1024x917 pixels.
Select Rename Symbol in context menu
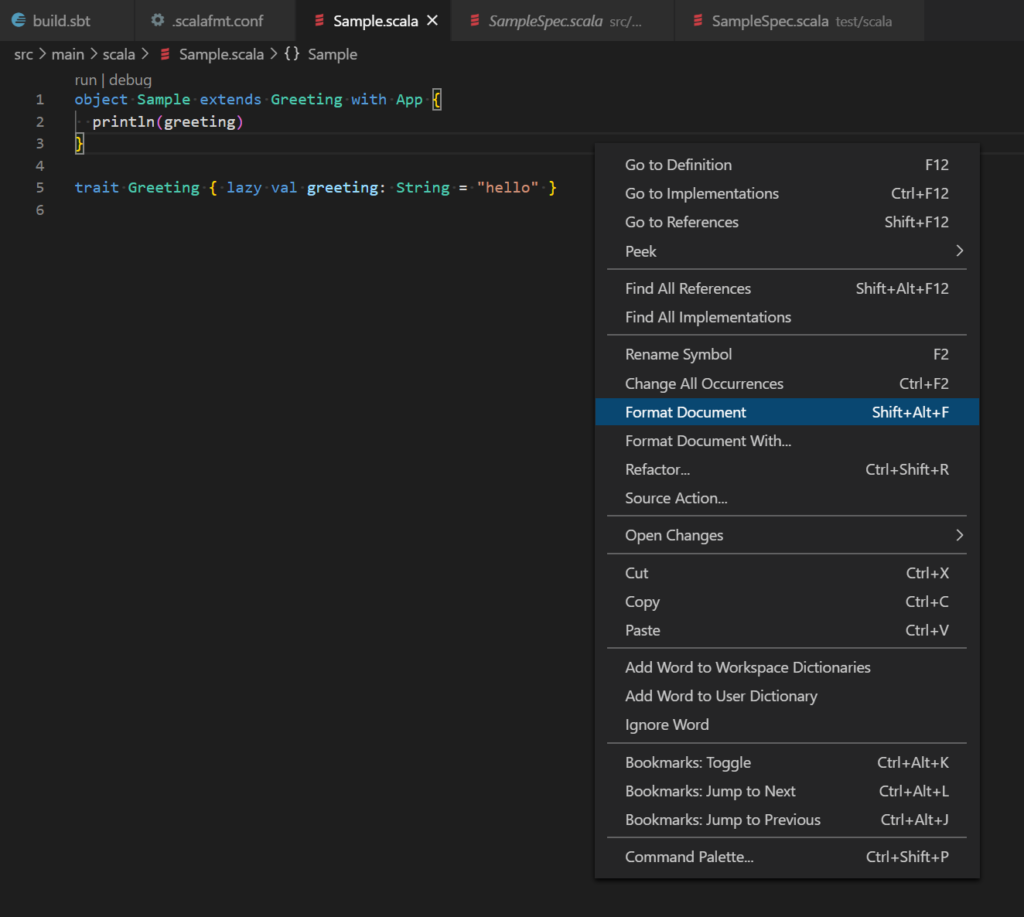pos(678,354)
